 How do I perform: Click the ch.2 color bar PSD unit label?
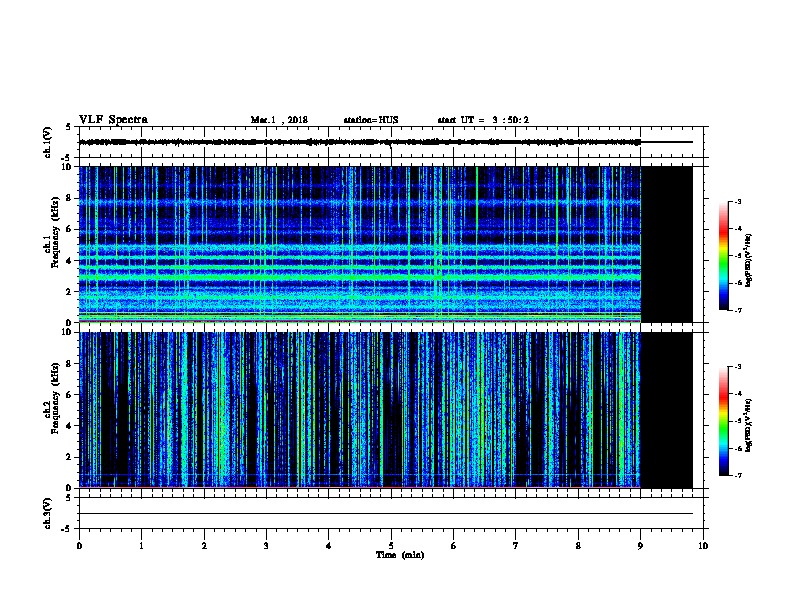coord(748,426)
